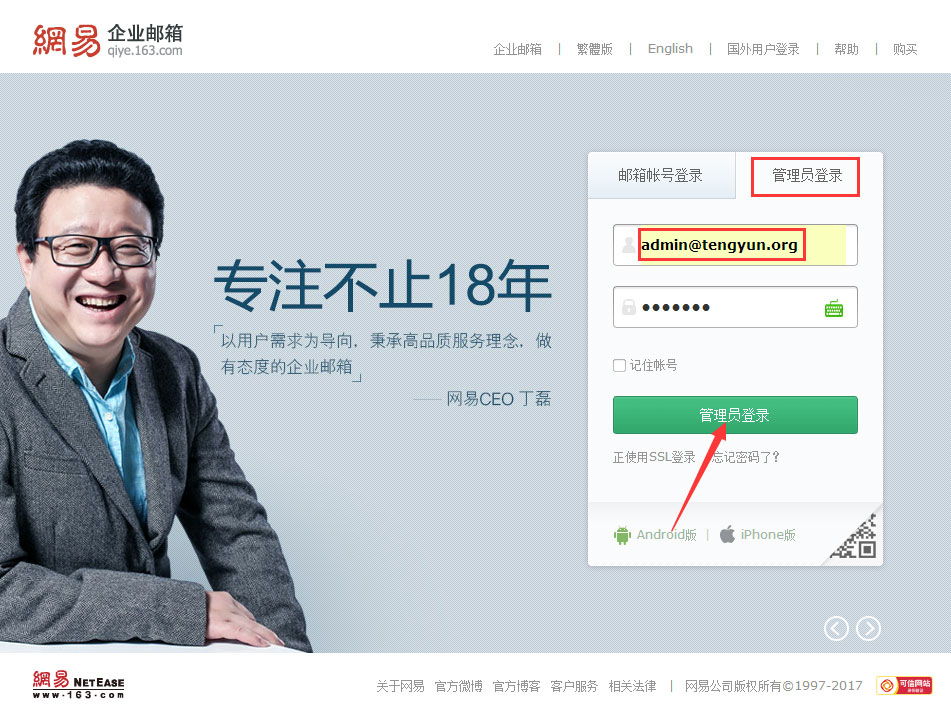Open 国外用户登录 link
The height and width of the screenshot is (723, 951).
pyautogui.click(x=763, y=49)
